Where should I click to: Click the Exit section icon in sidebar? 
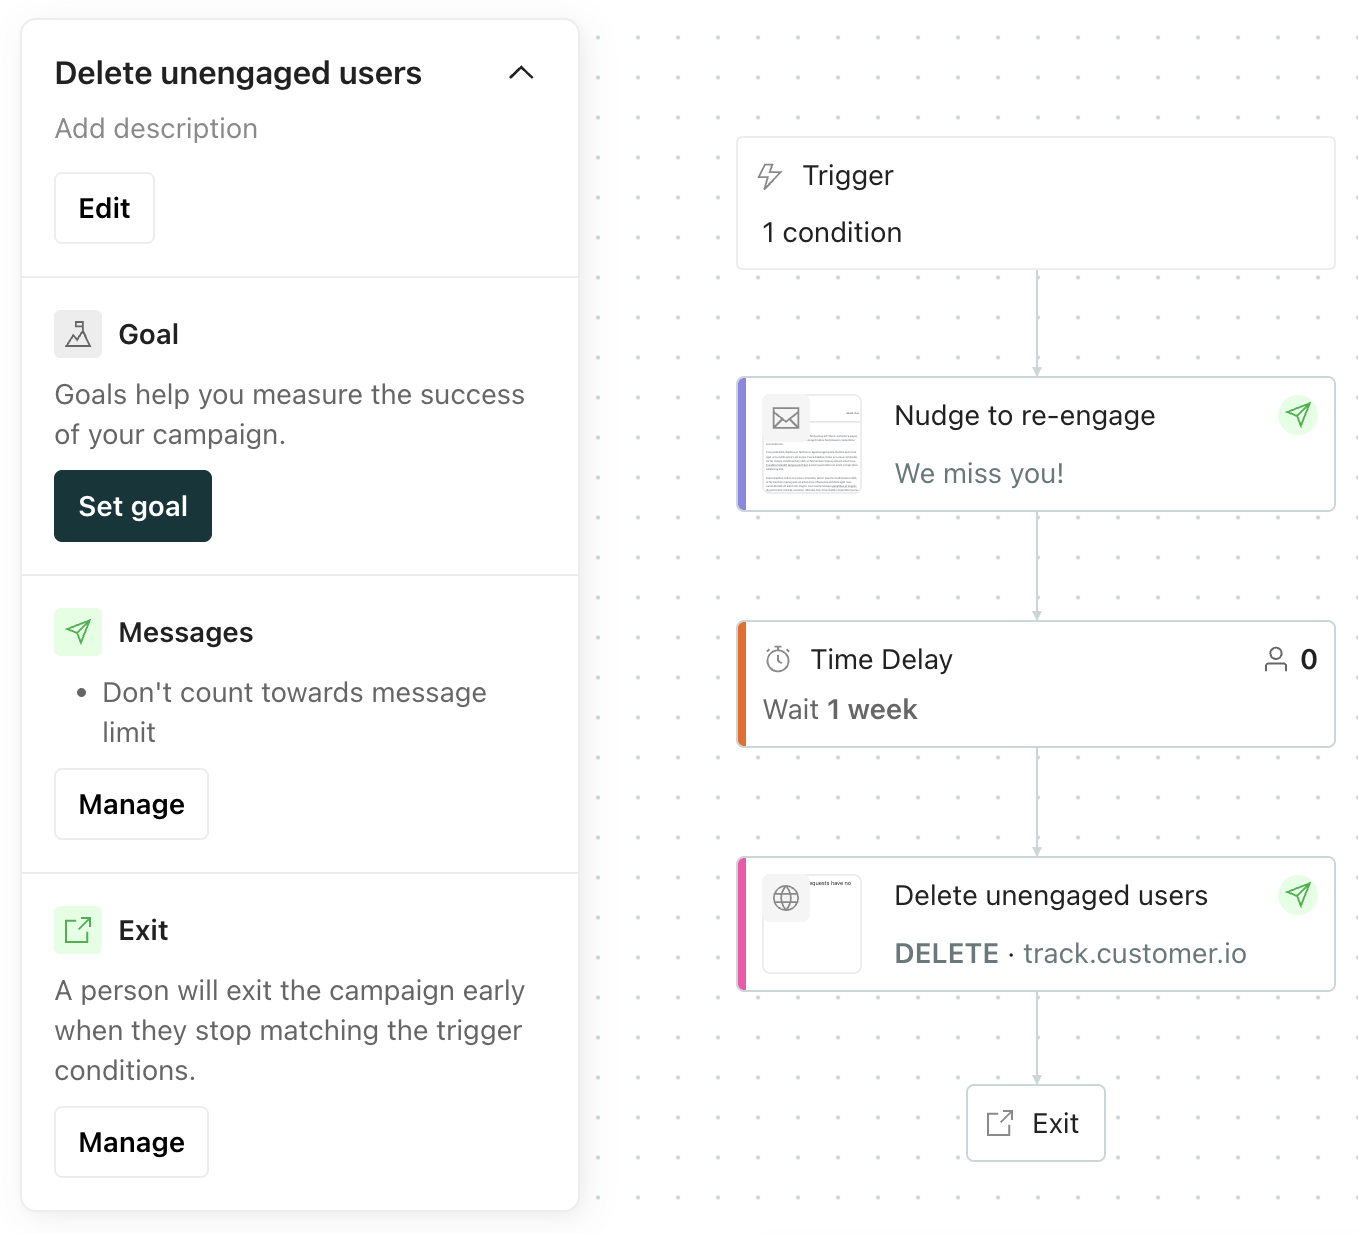pos(78,930)
